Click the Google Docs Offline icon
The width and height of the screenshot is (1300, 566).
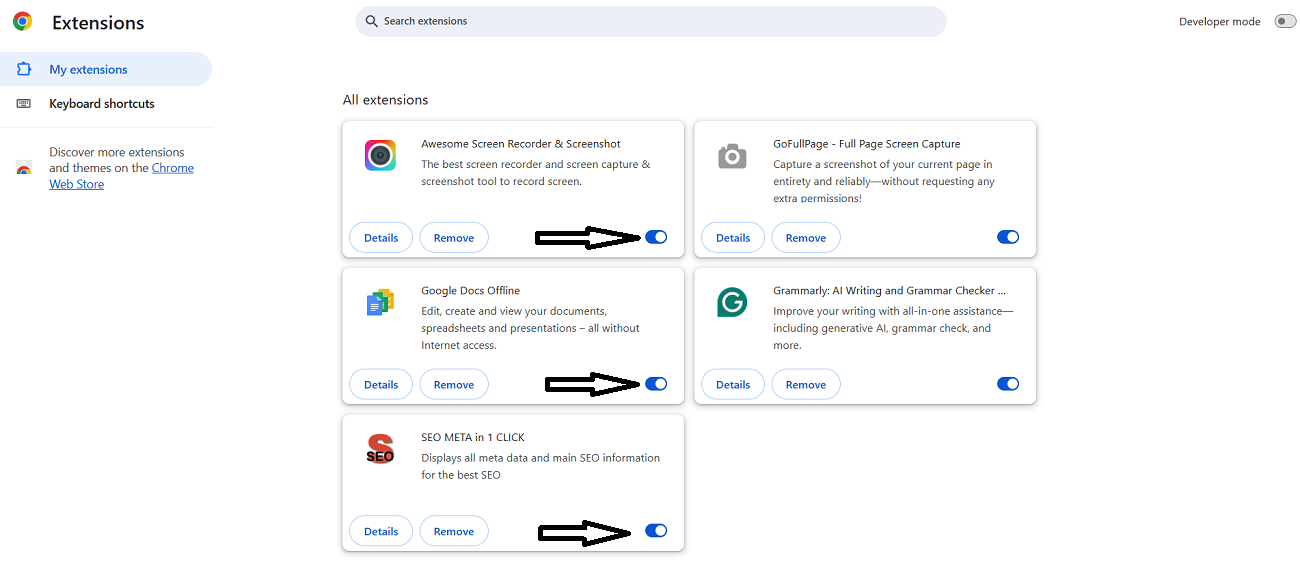pyautogui.click(x=380, y=302)
